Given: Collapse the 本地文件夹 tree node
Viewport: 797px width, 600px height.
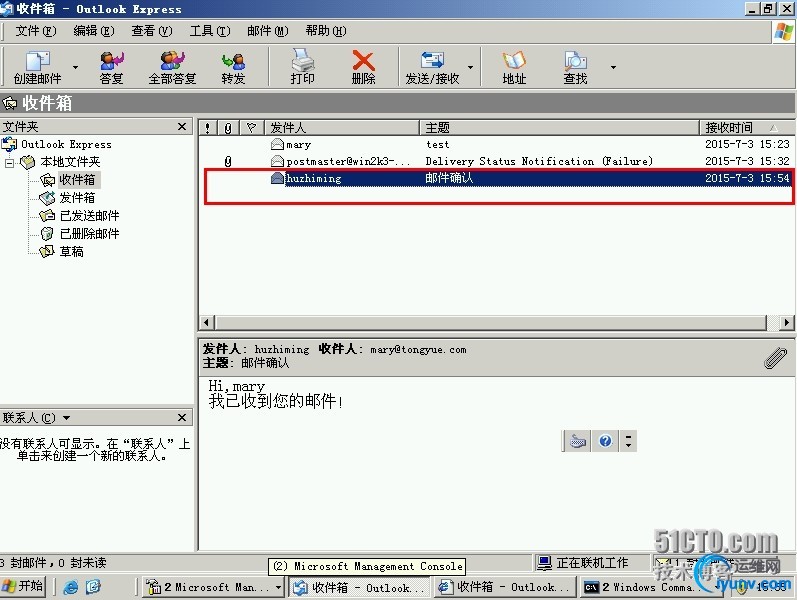Looking at the screenshot, I should pyautogui.click(x=9, y=163).
